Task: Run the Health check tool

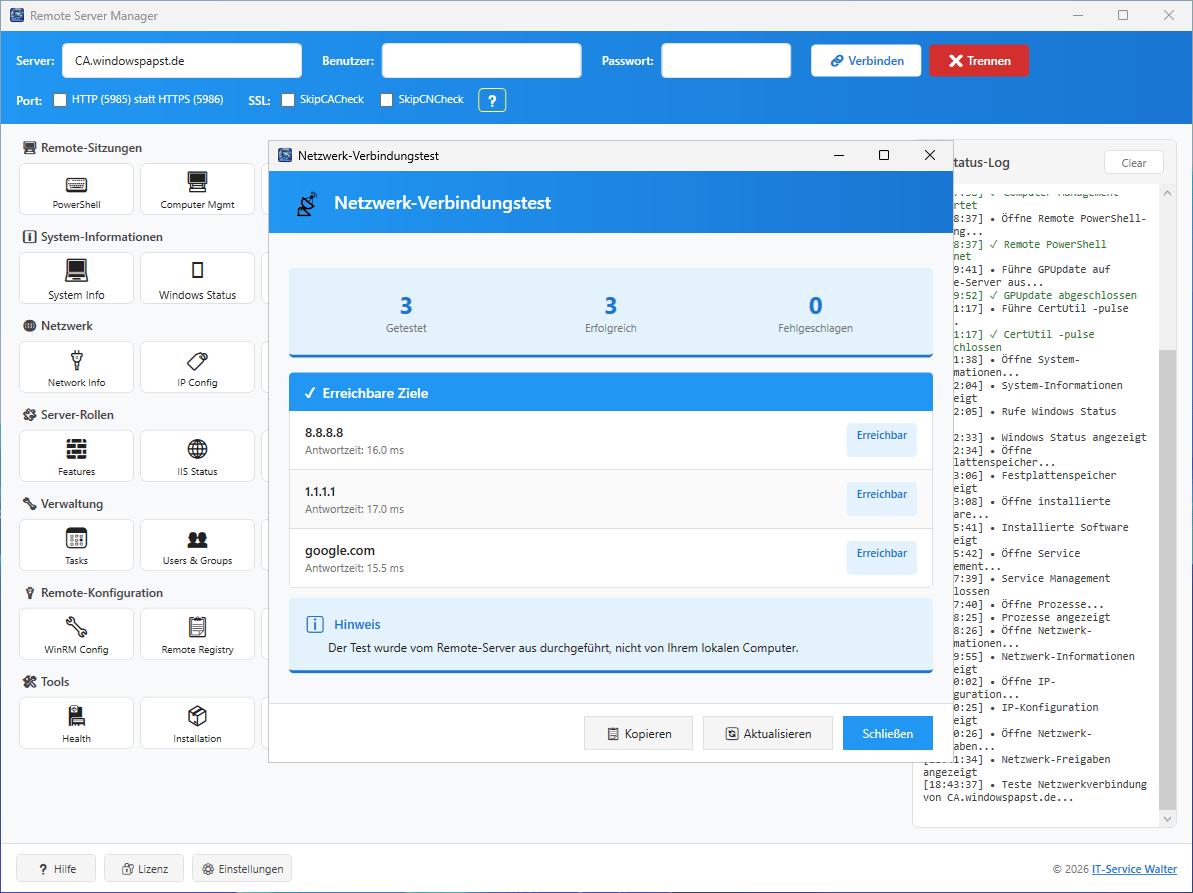Action: click(x=76, y=723)
